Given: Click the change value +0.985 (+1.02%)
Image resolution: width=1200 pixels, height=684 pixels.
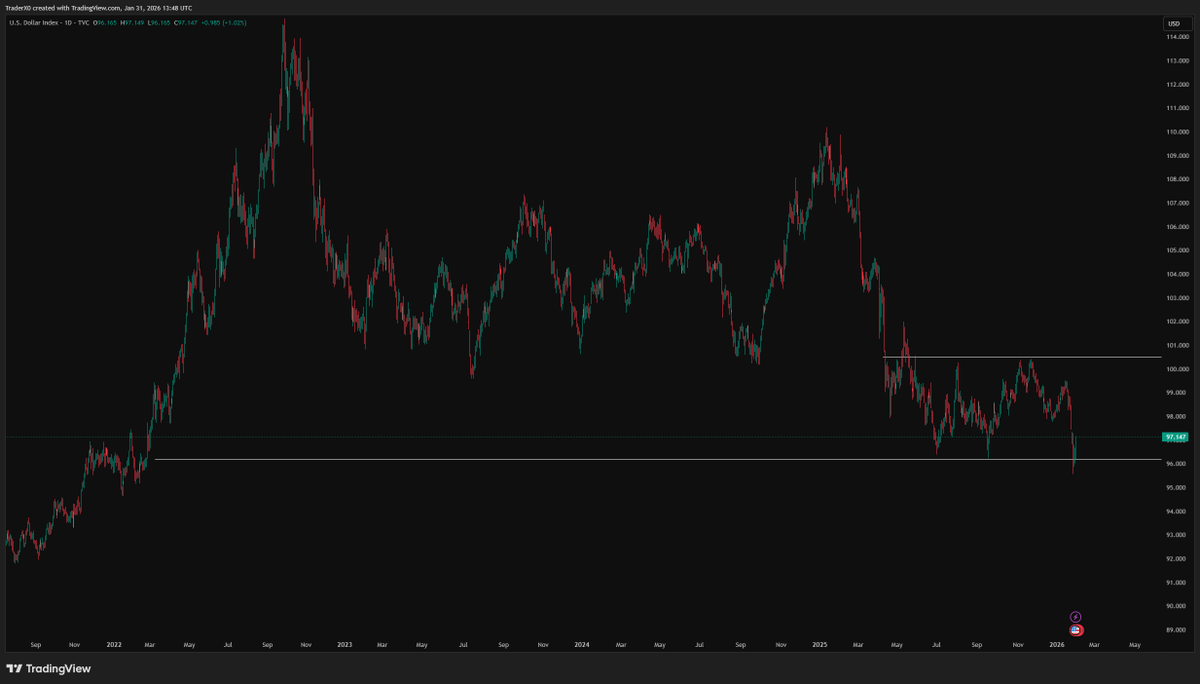Looking at the screenshot, I should coord(223,23).
